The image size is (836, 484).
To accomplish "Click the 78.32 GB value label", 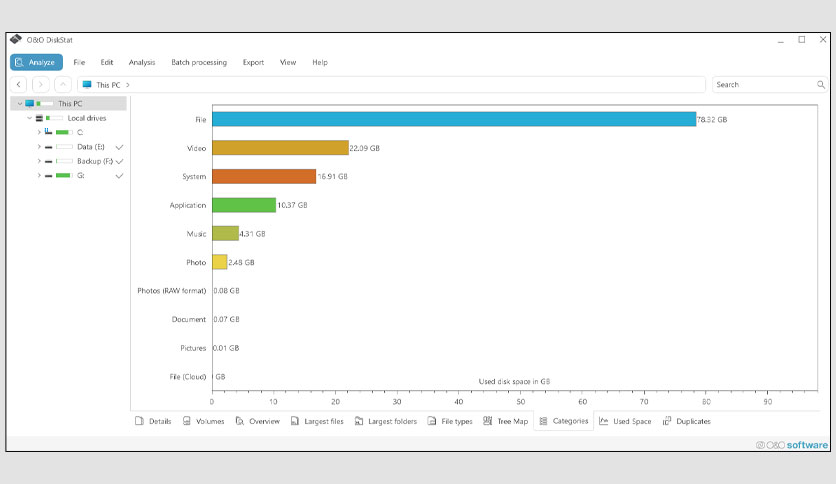I will coord(712,119).
